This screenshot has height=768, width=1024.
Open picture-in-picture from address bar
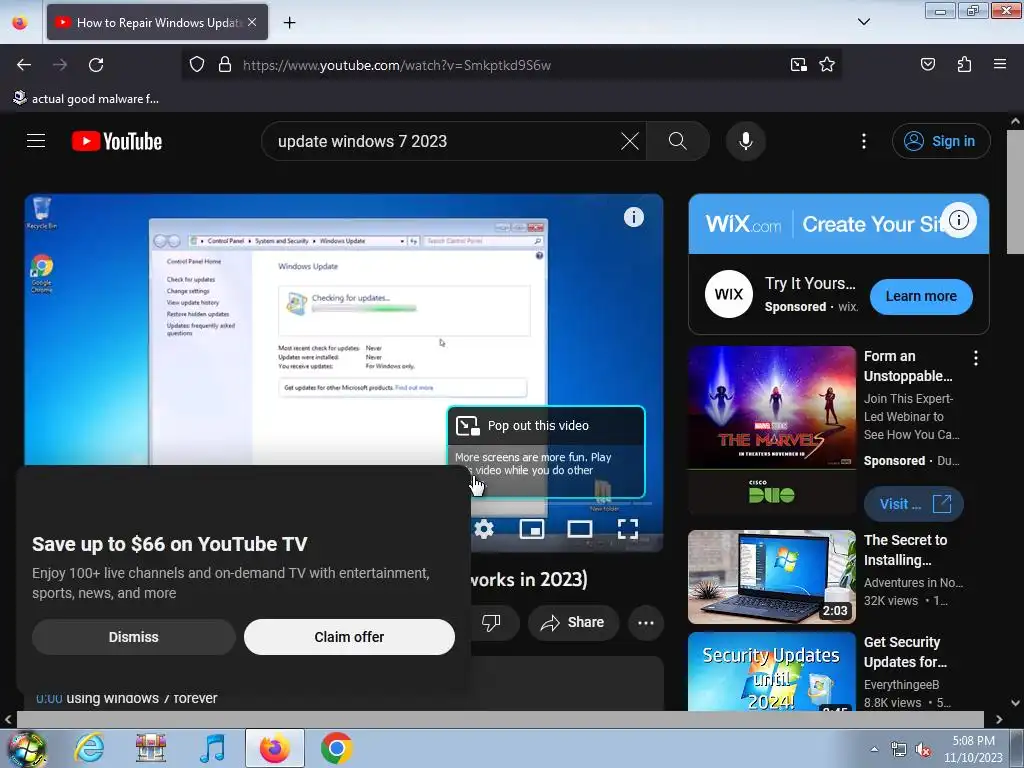tap(798, 65)
